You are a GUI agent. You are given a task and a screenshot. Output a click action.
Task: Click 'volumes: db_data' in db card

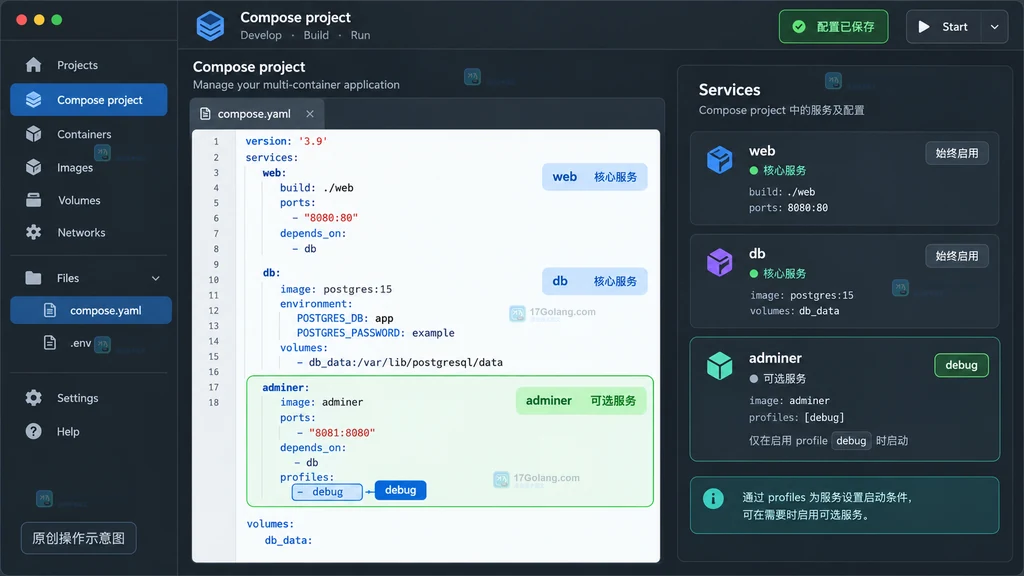[794, 311]
